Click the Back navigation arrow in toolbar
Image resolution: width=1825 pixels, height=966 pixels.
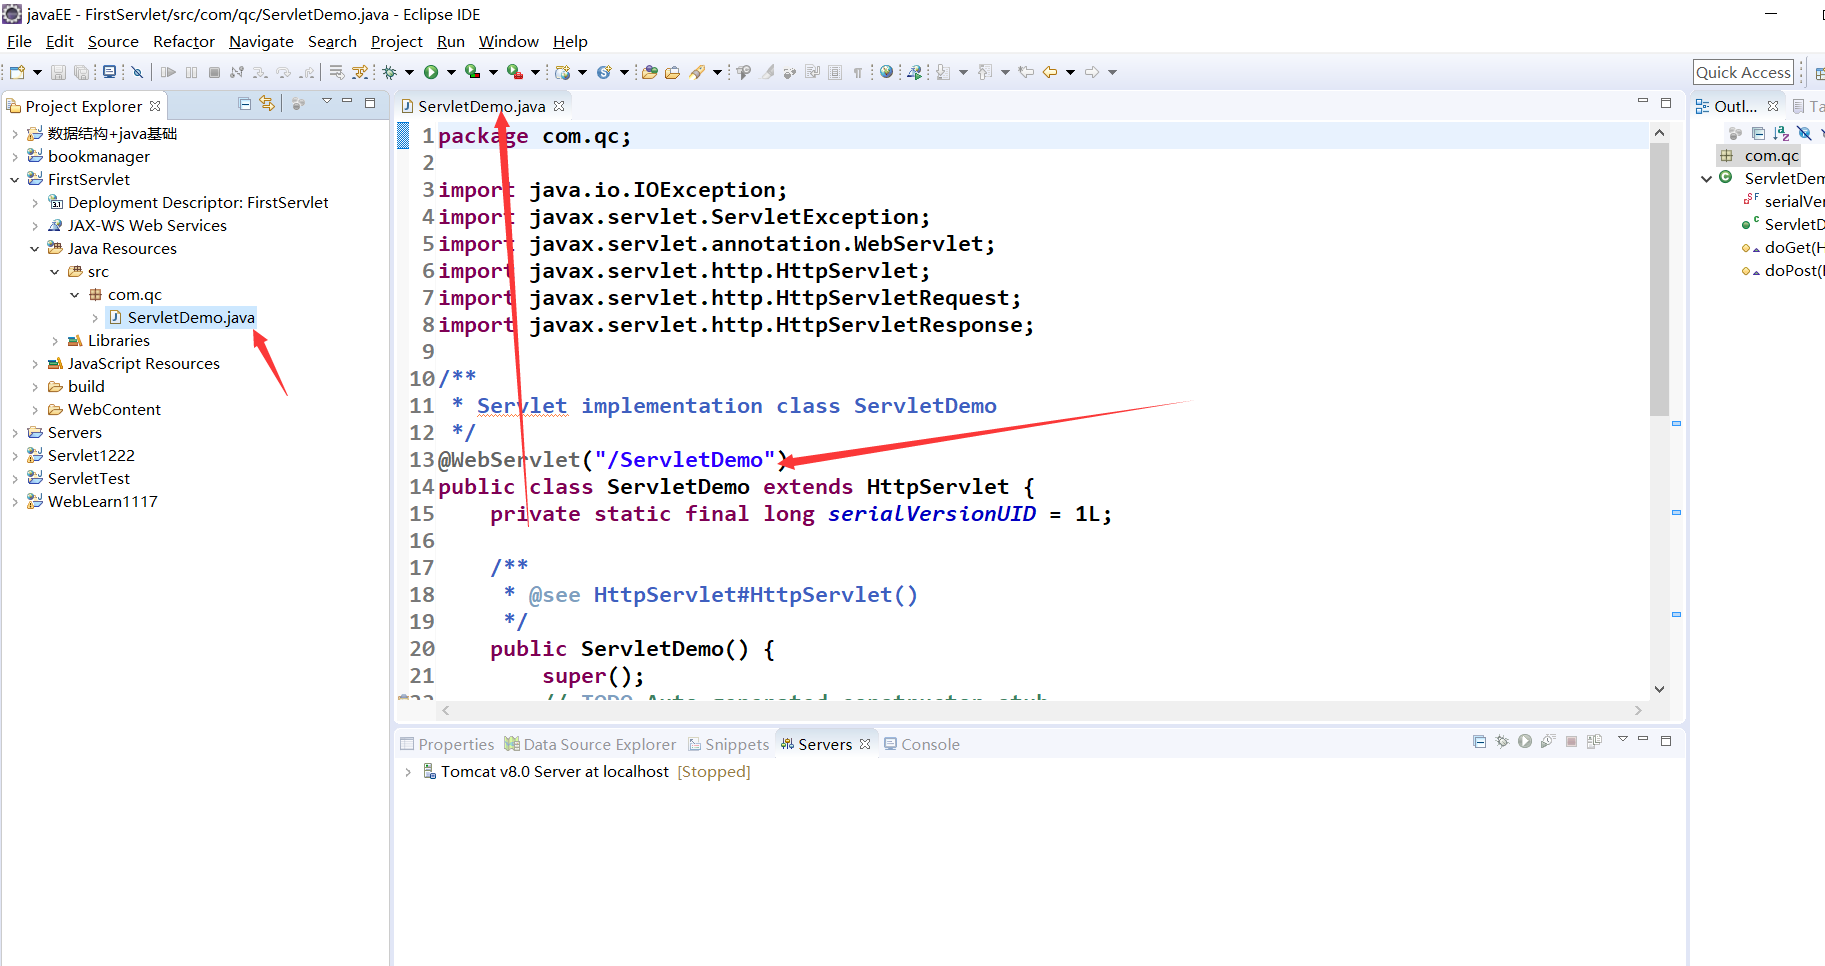[x=1050, y=72]
